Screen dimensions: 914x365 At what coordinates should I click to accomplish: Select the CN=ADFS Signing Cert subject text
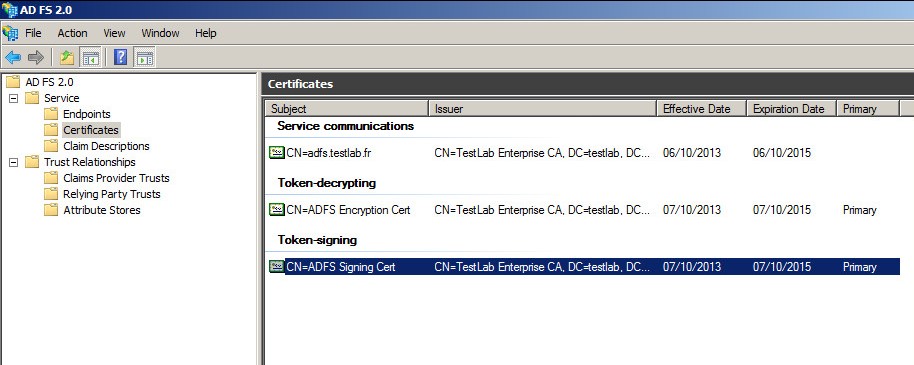(x=341, y=267)
